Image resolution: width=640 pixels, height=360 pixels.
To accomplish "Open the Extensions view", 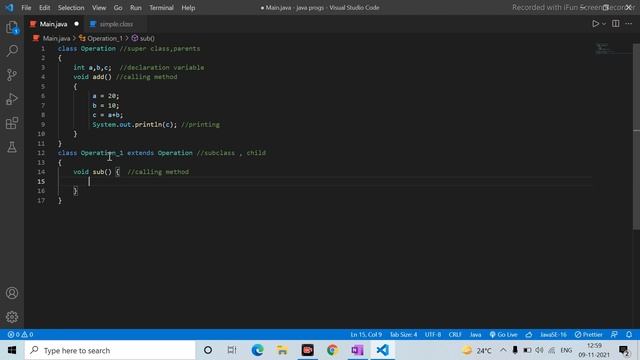I will (x=12, y=123).
